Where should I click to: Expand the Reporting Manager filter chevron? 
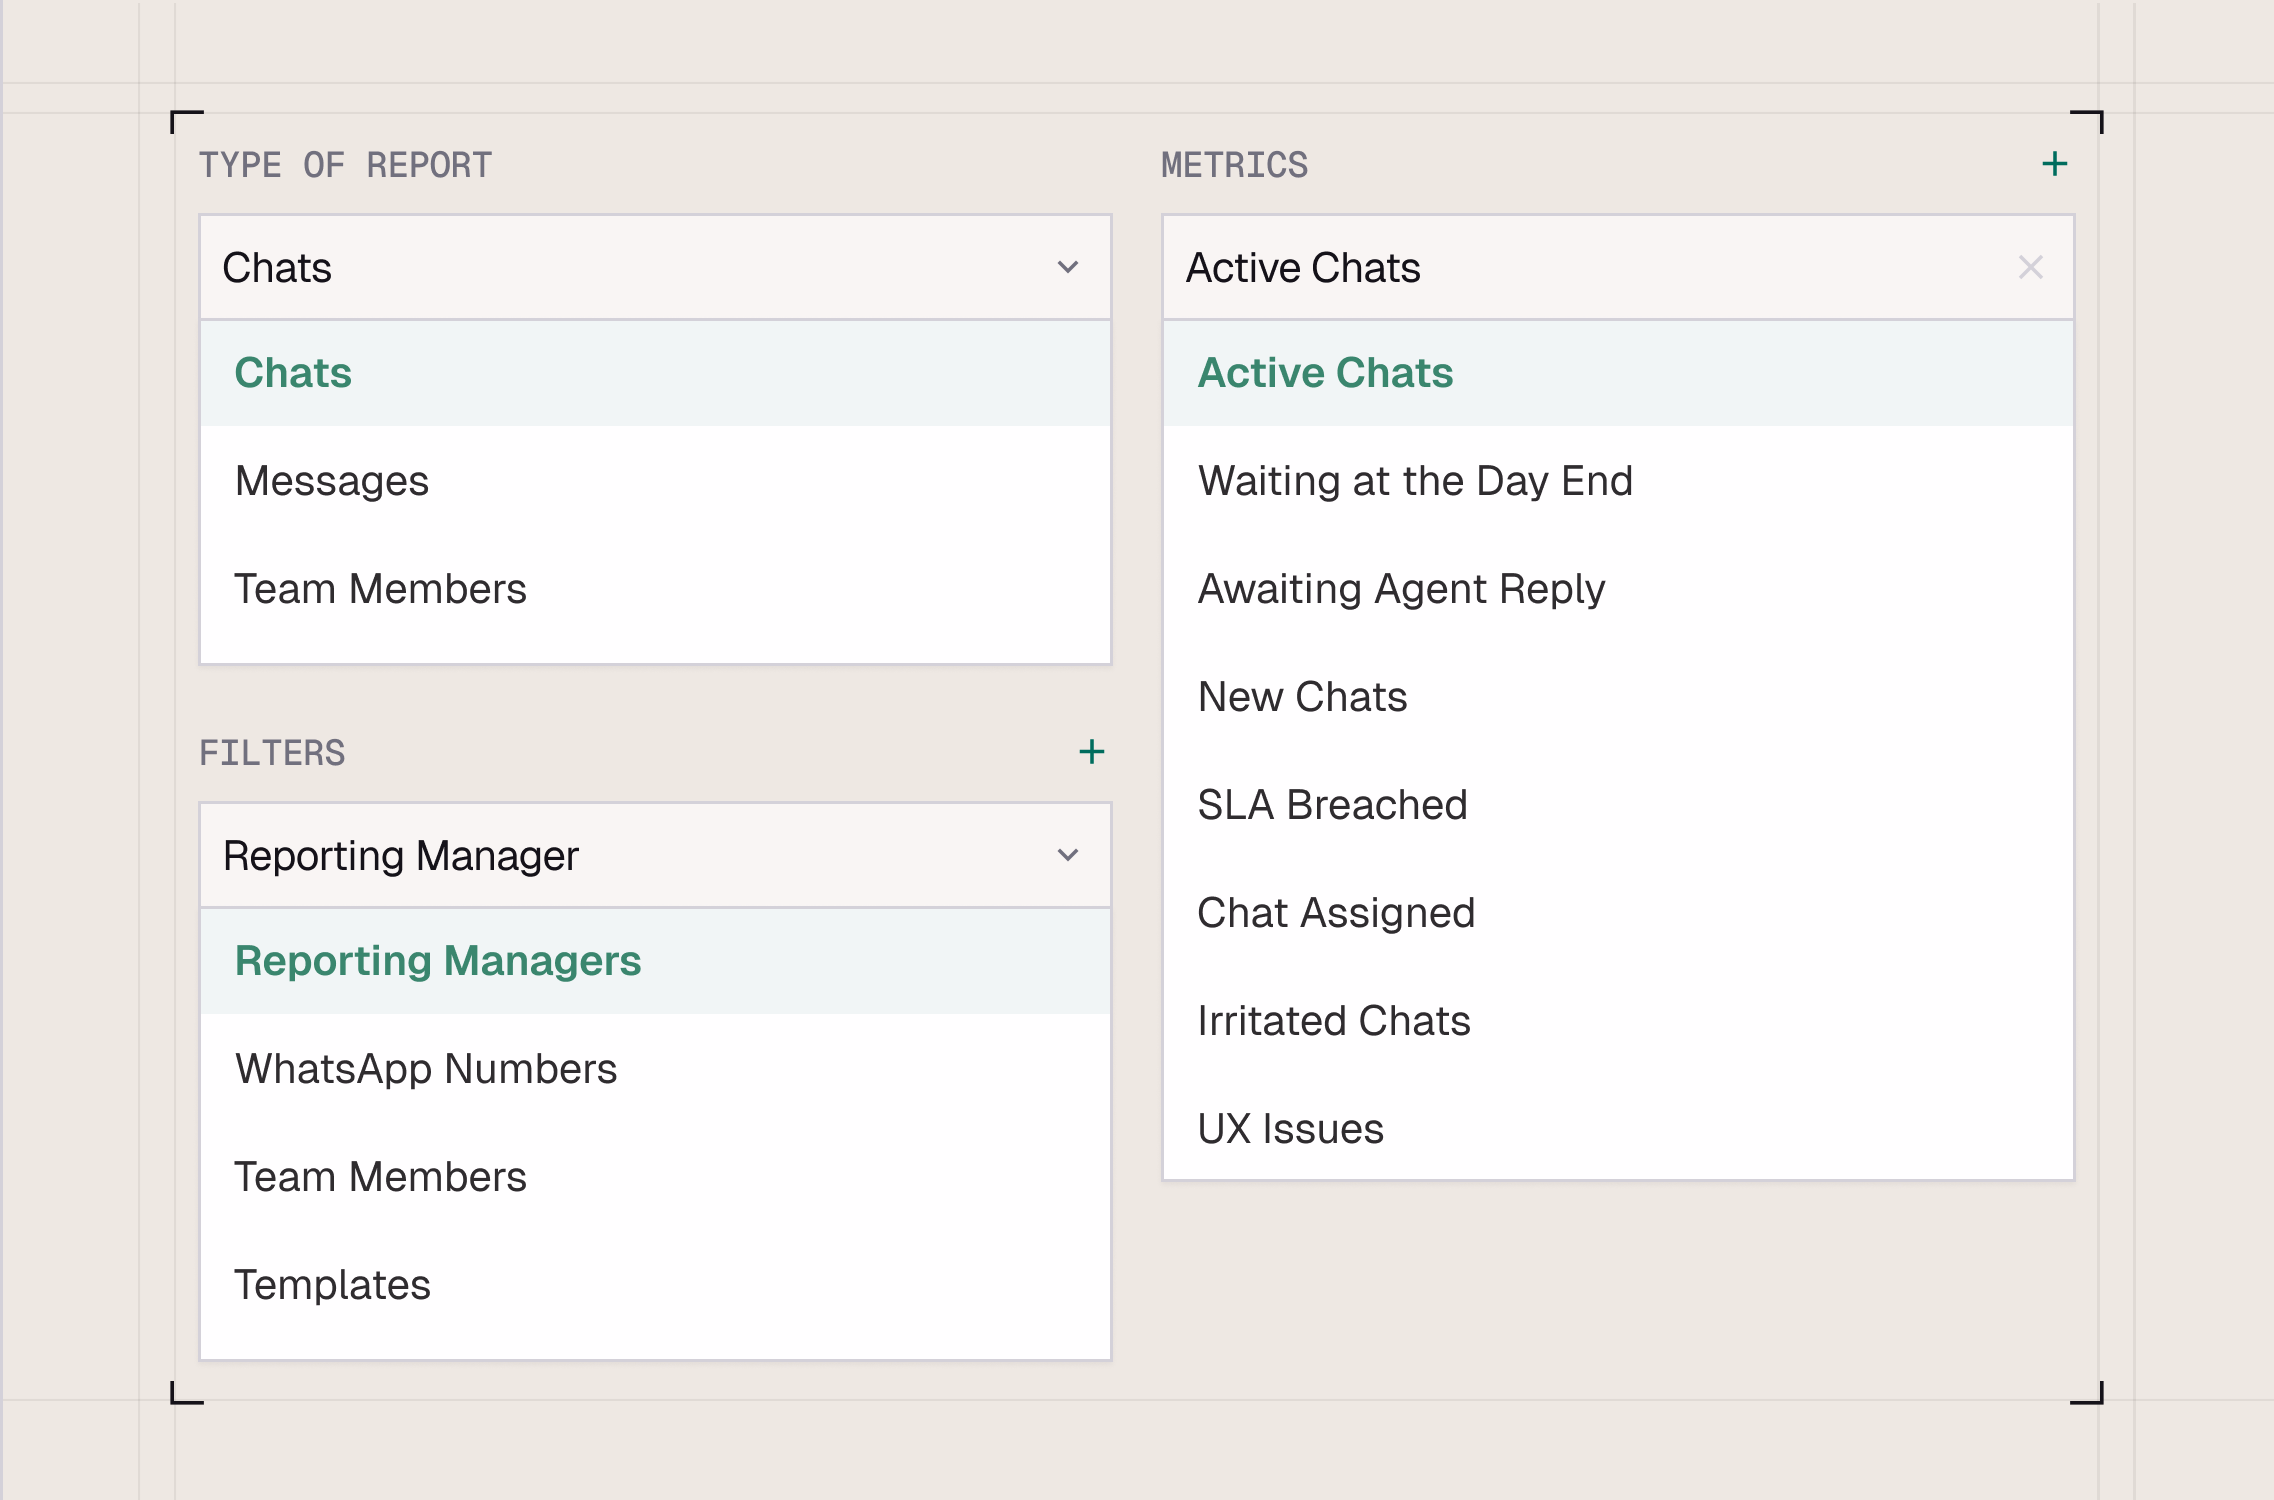tap(1068, 855)
